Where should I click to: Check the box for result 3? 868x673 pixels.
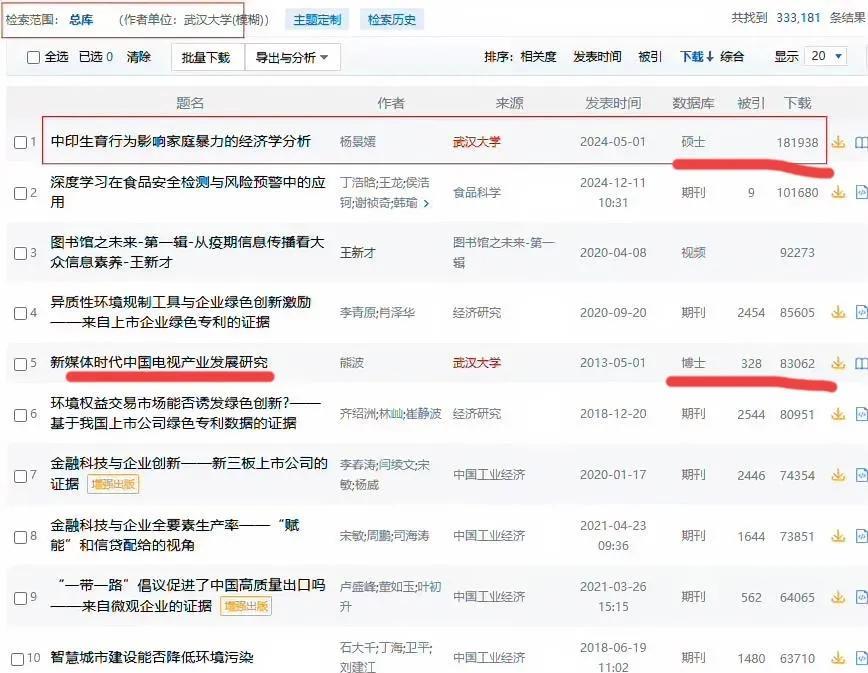pyautogui.click(x=20, y=253)
